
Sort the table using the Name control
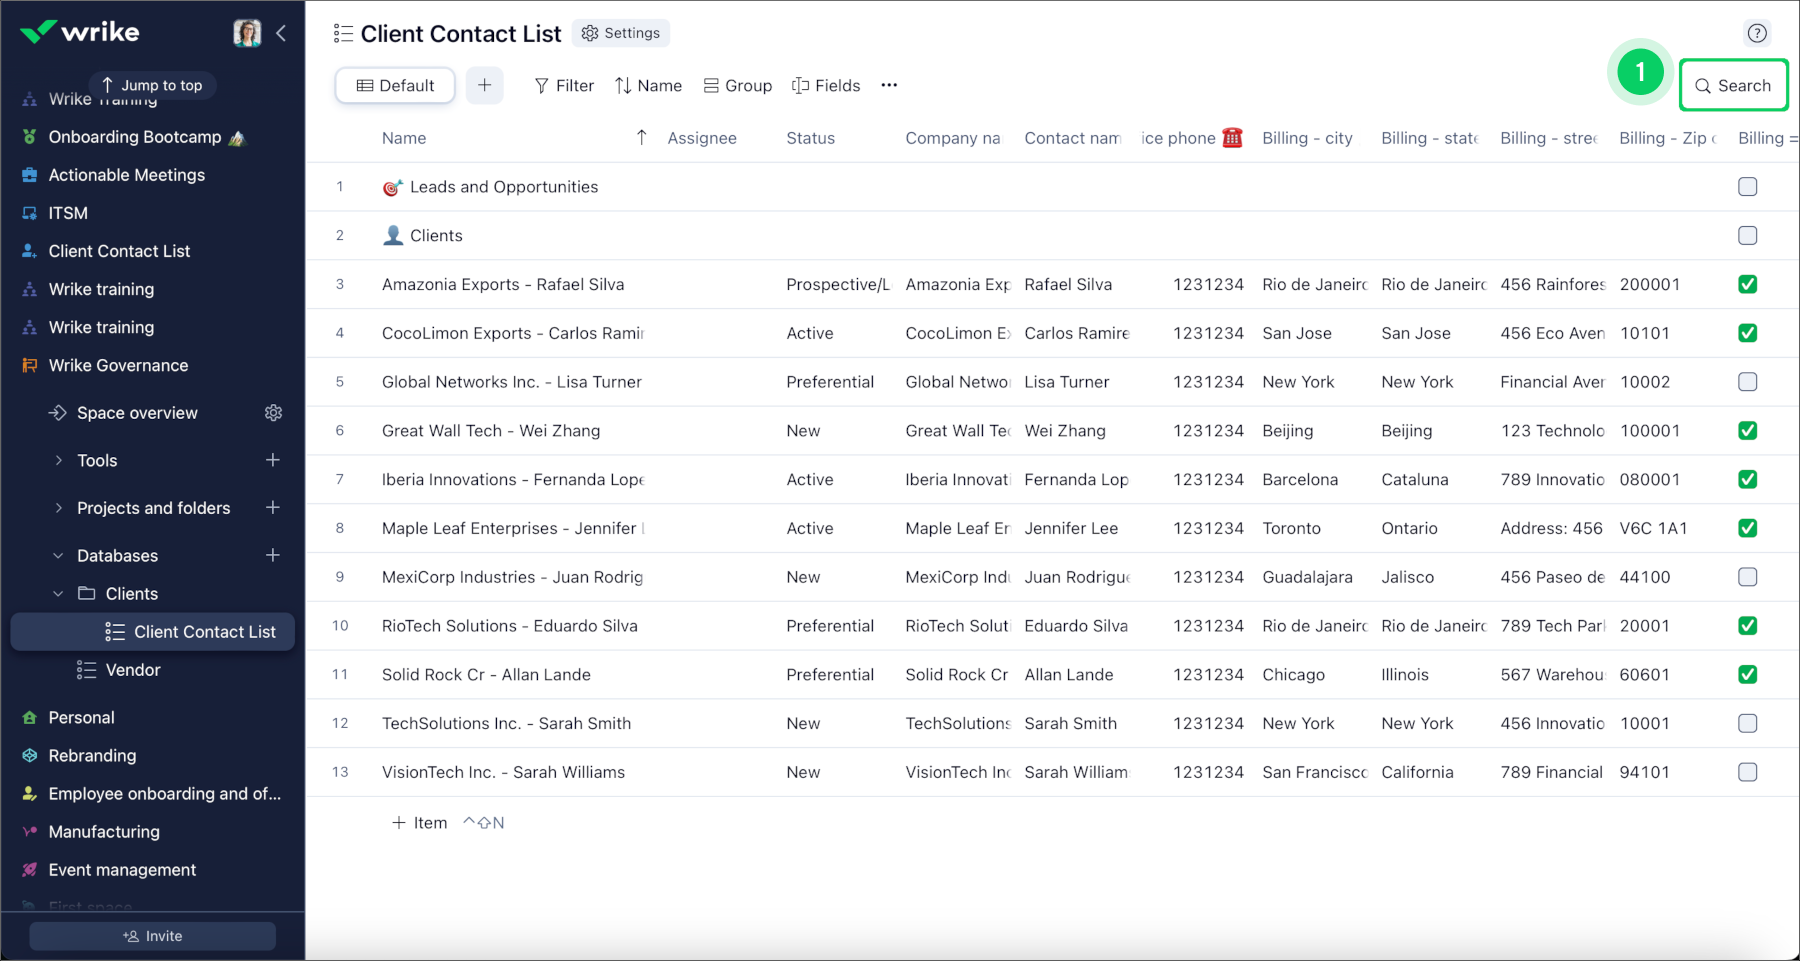pyautogui.click(x=649, y=85)
